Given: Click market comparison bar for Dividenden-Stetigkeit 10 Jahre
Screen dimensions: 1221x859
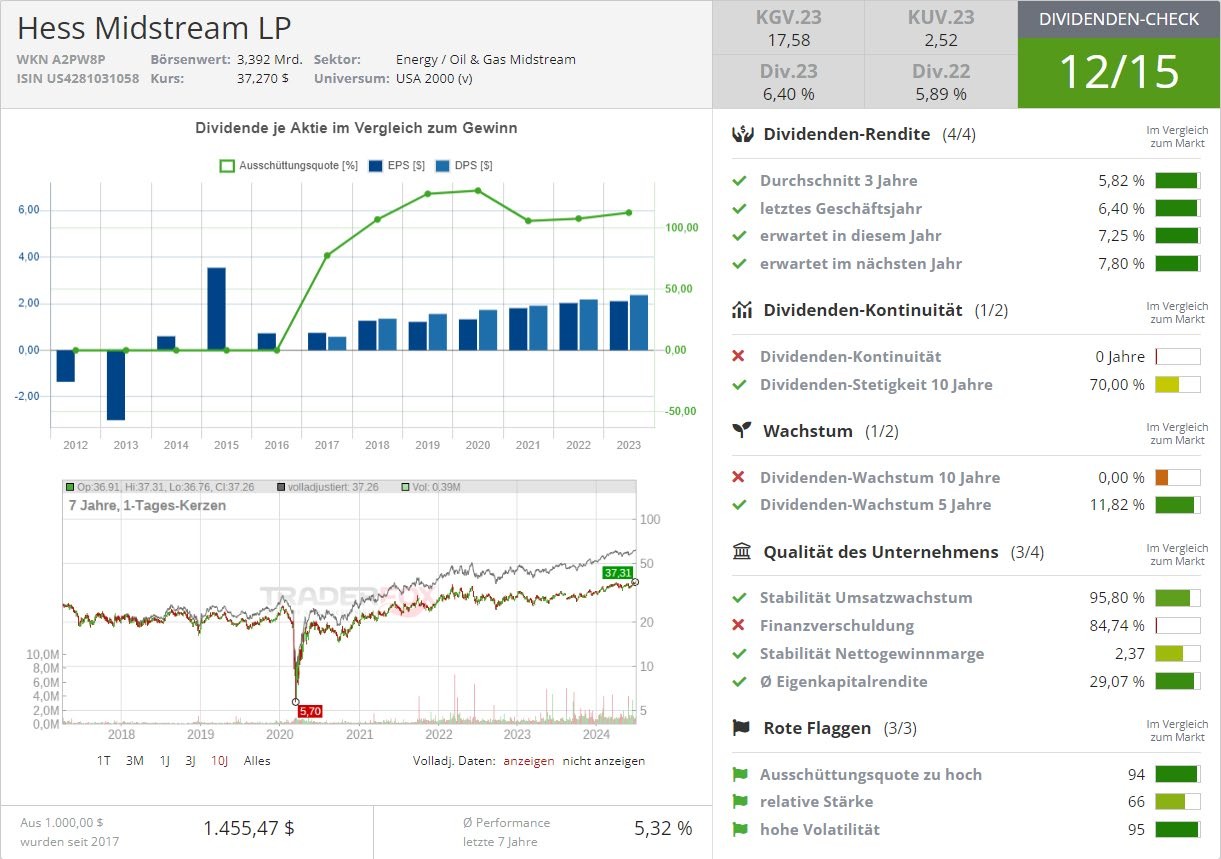Looking at the screenshot, I should click(1178, 385).
